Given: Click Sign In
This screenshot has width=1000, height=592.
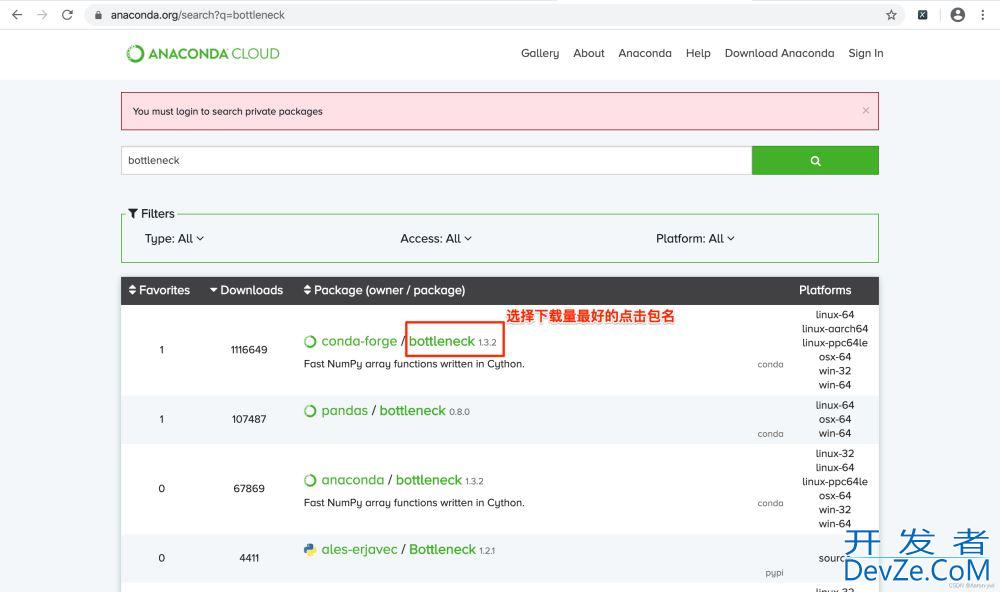Looking at the screenshot, I should coord(865,54).
